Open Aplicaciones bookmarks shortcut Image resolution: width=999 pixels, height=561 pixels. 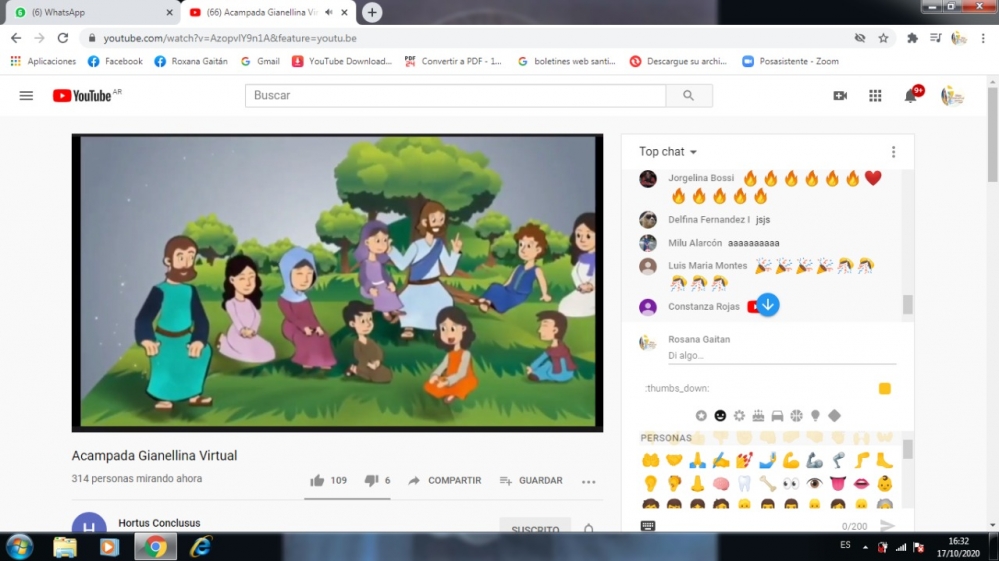click(43, 61)
